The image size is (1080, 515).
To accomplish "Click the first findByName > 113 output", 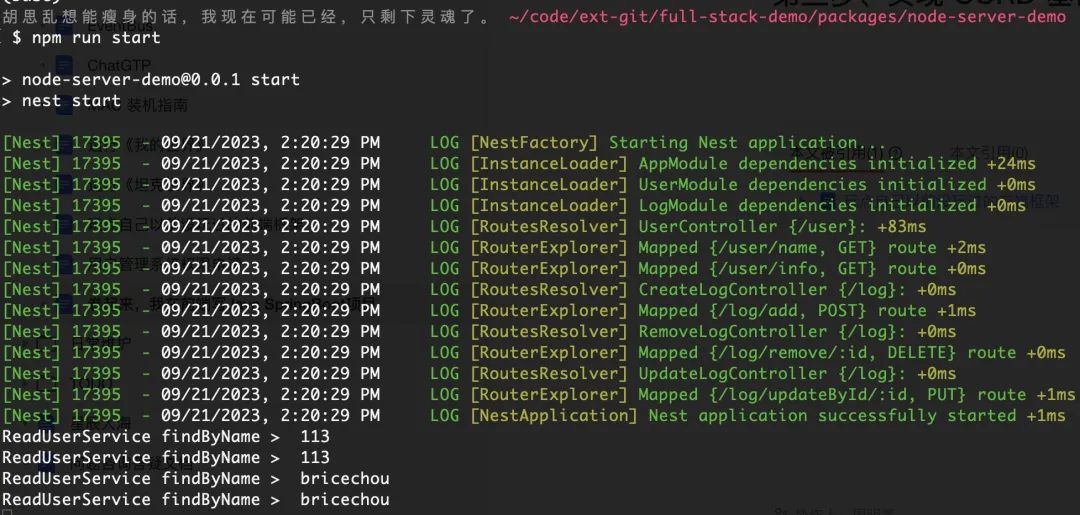I will point(166,437).
